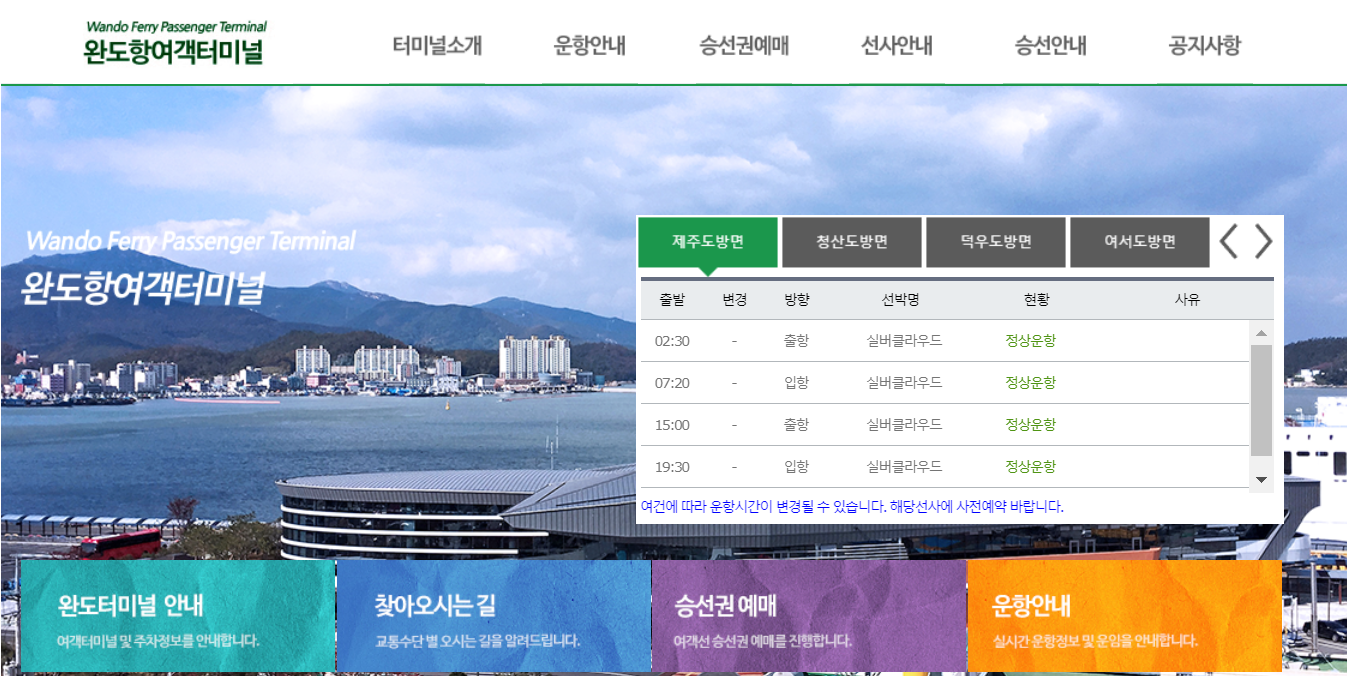Click the schedule list scrollbar thumb
The width and height of the screenshot is (1348, 677).
coord(1261,400)
